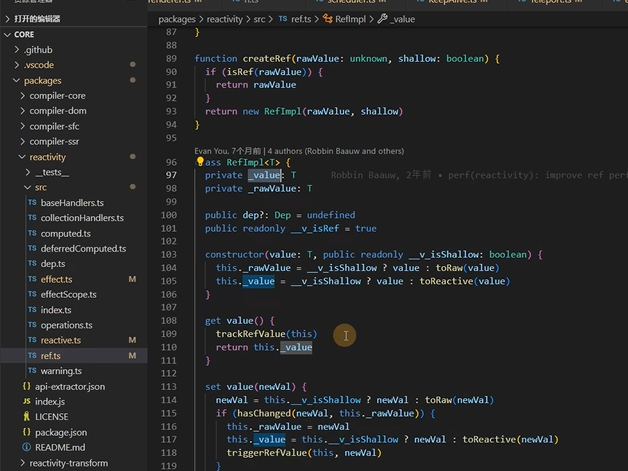Open api-extractor.json file
The image size is (628, 471).
pyautogui.click(x=70, y=386)
